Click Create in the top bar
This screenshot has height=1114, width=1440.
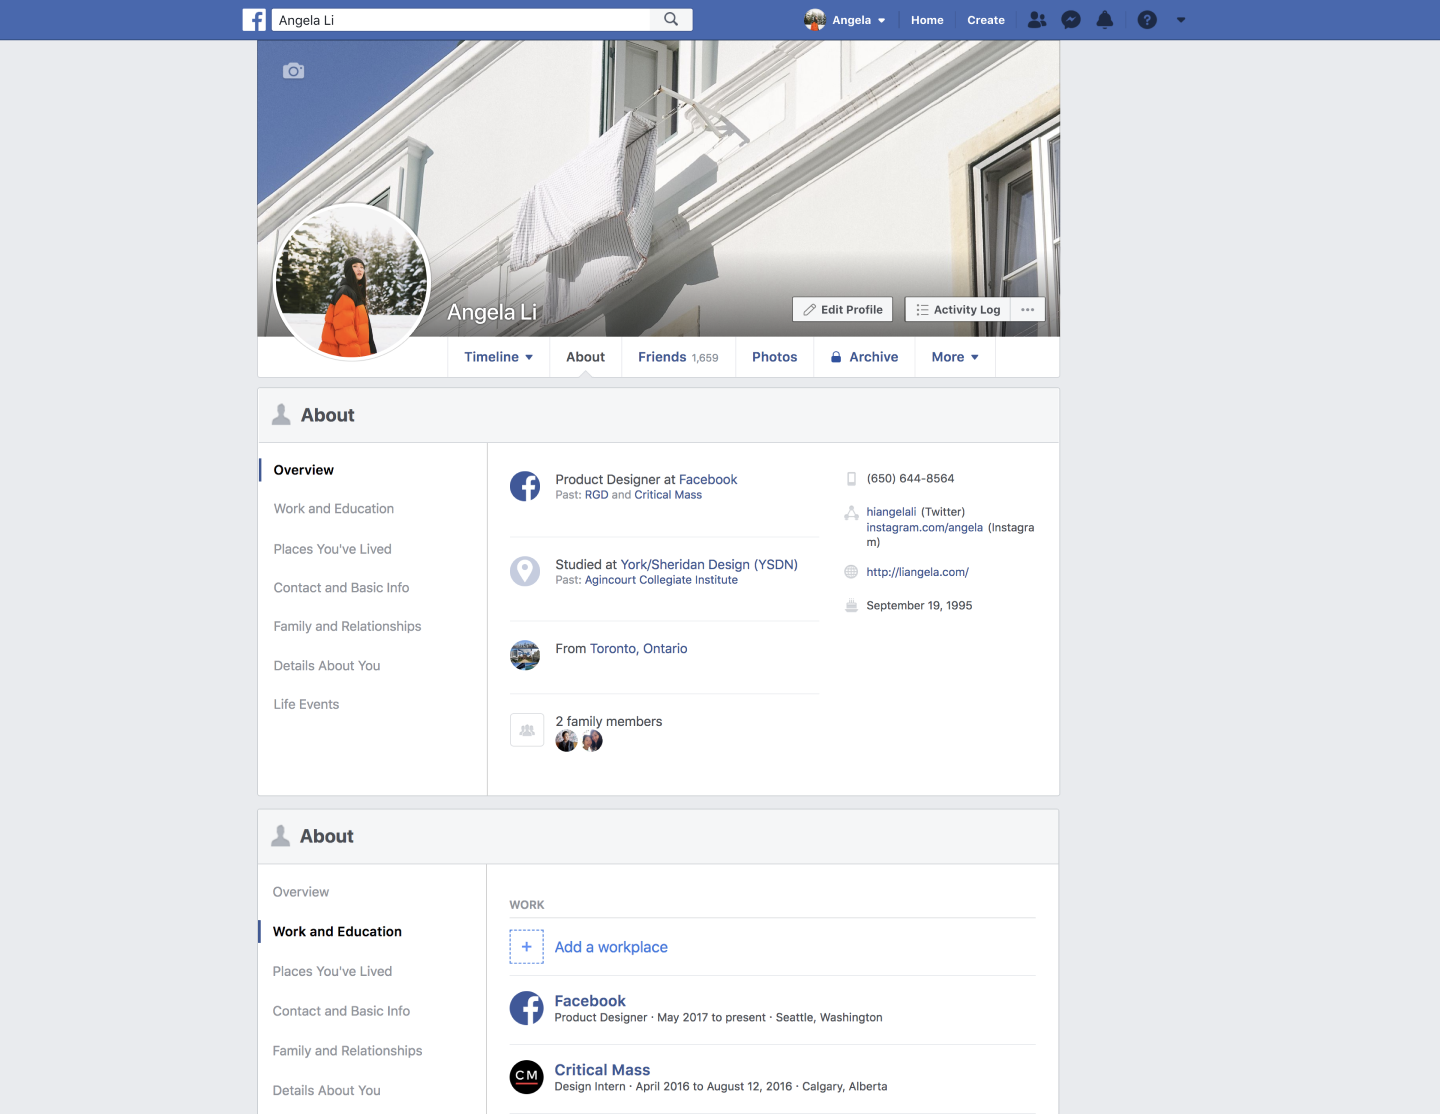point(986,20)
